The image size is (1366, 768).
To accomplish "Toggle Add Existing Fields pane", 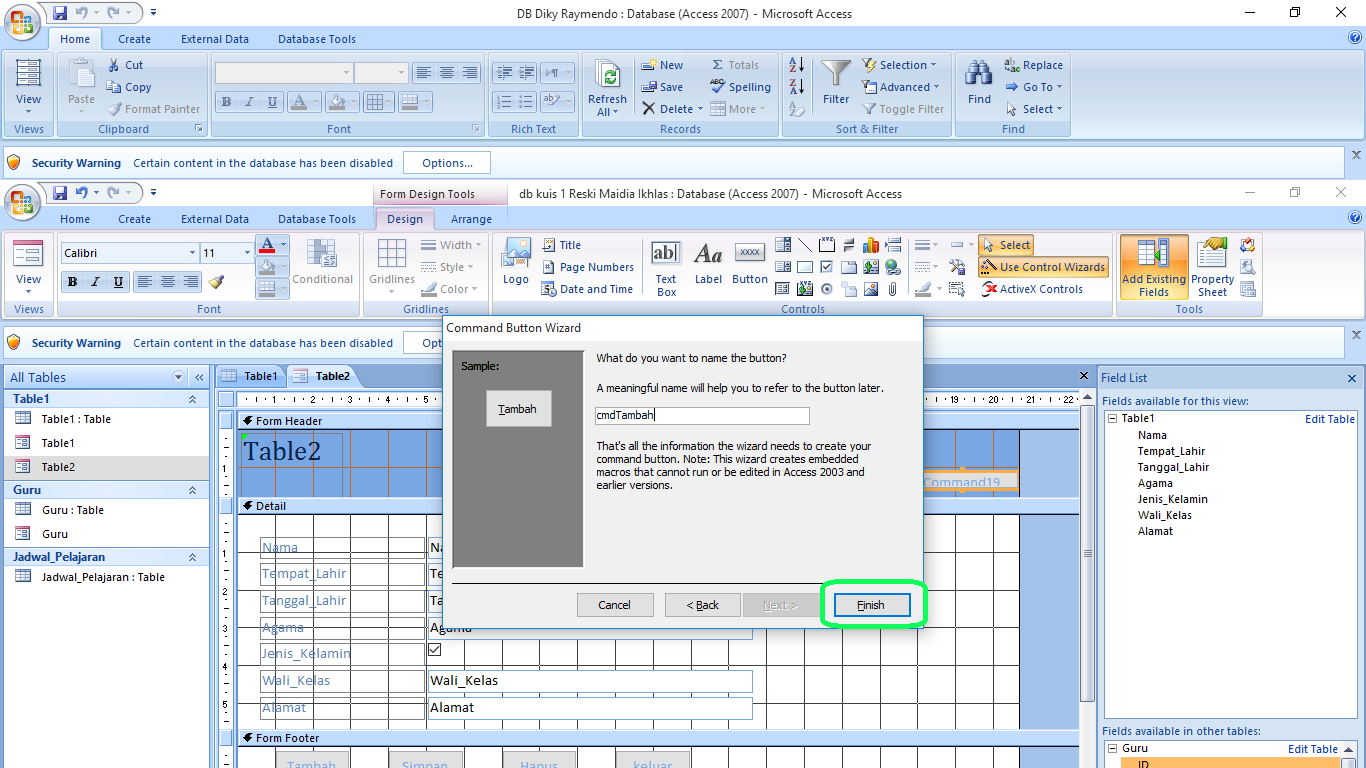I will tap(1154, 267).
